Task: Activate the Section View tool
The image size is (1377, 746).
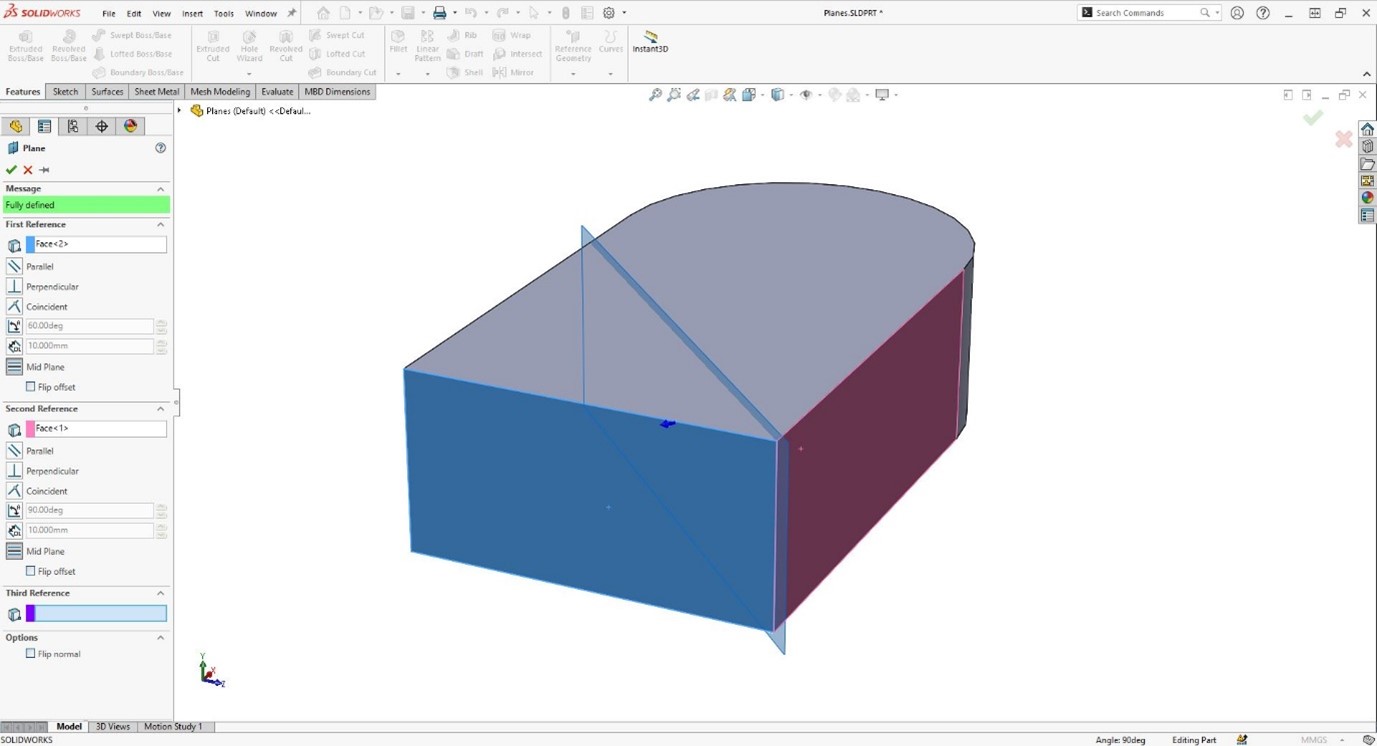Action: [729, 94]
